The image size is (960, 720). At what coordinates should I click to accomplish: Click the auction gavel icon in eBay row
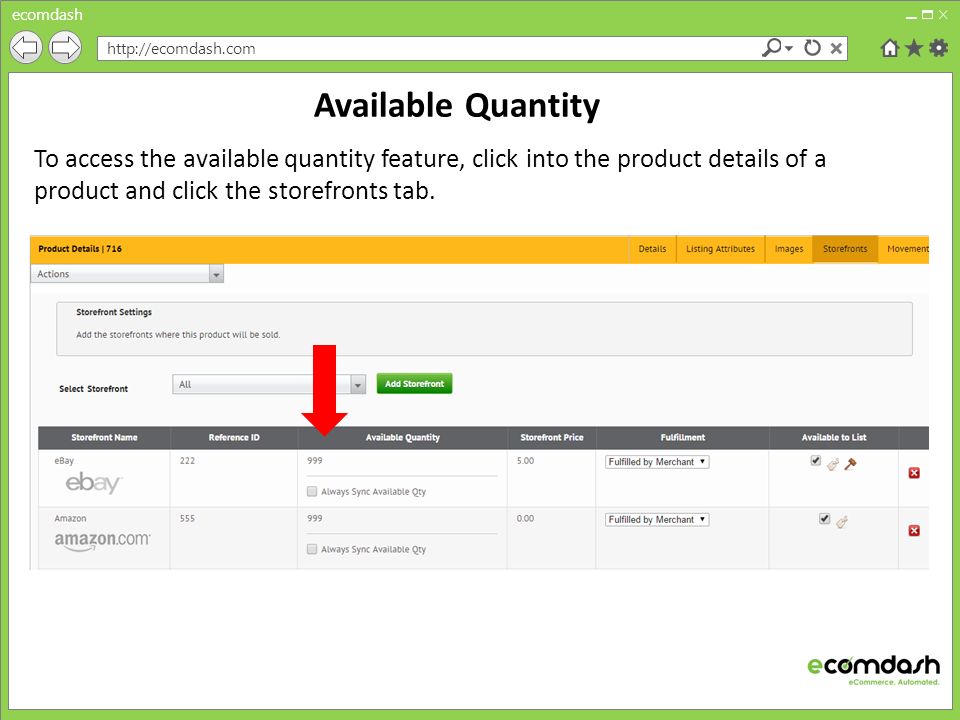(850, 464)
